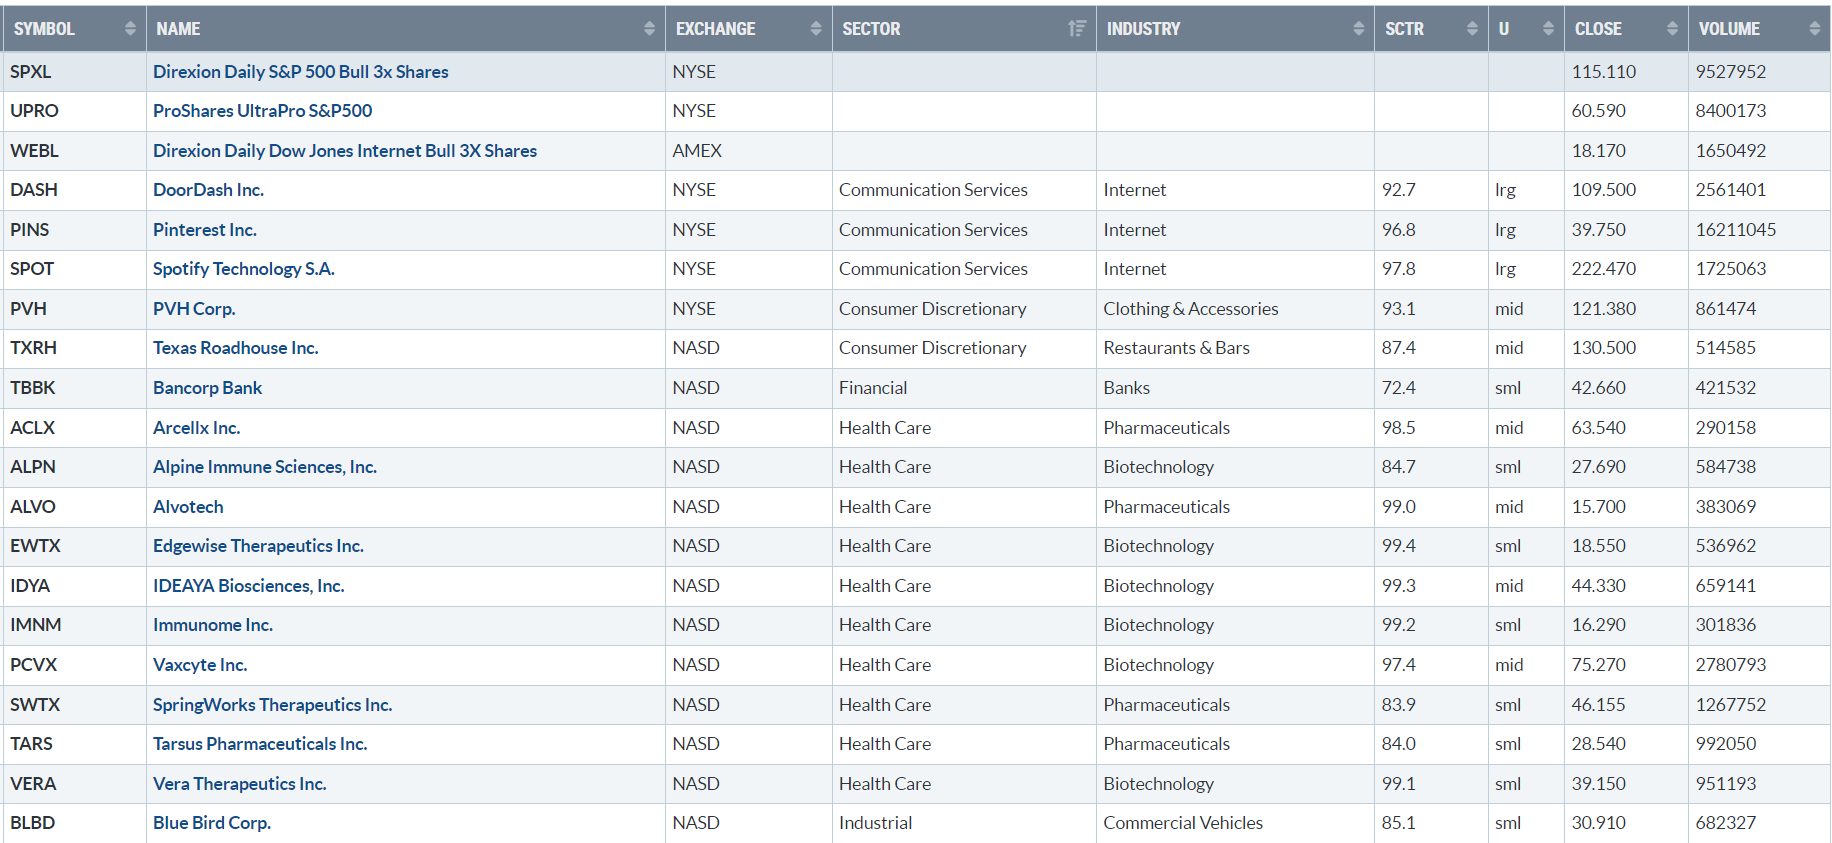This screenshot has width=1832, height=843.
Task: Open Blue Bird Corp. link
Action: (x=211, y=823)
